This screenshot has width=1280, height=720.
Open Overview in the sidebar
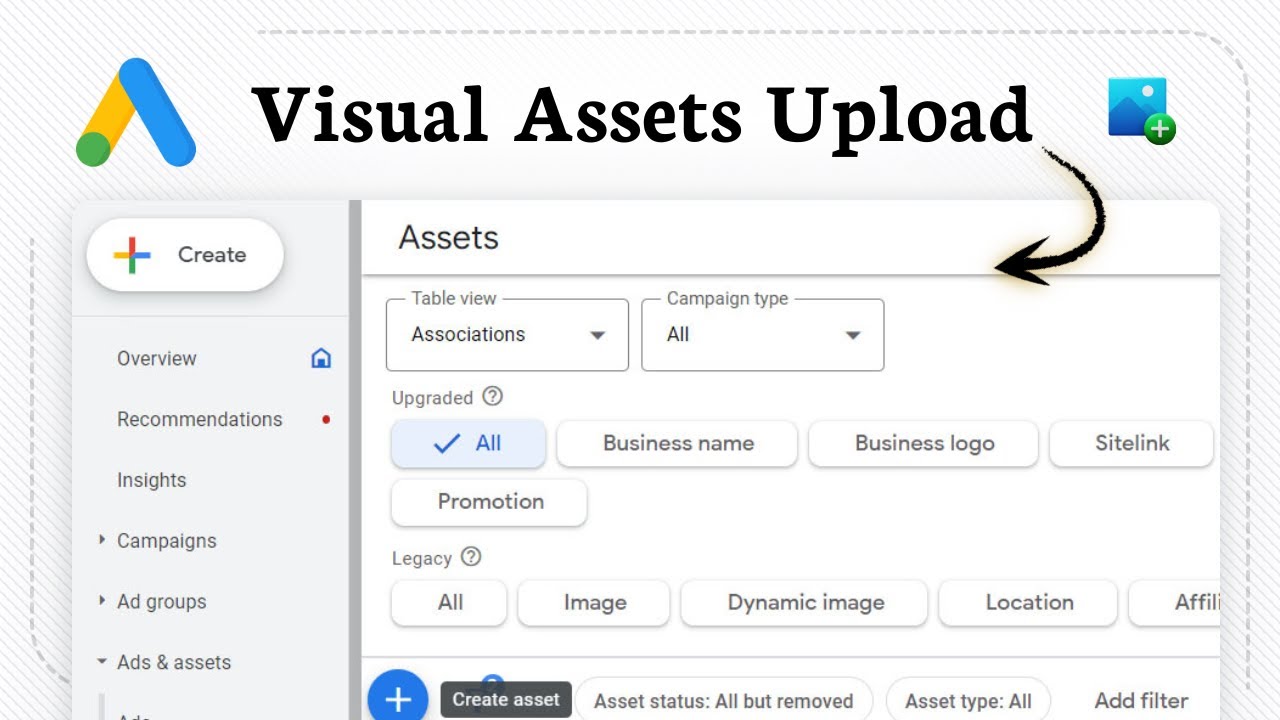157,358
